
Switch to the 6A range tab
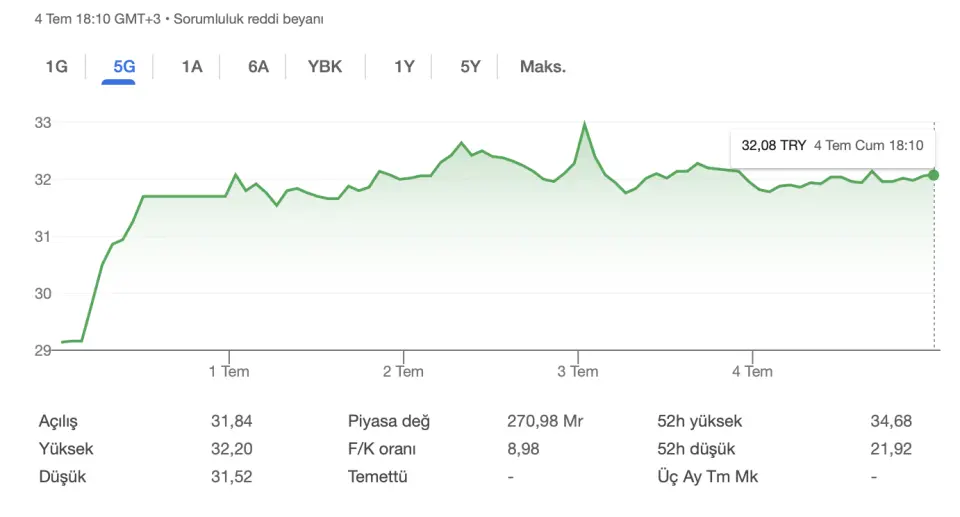tap(258, 66)
